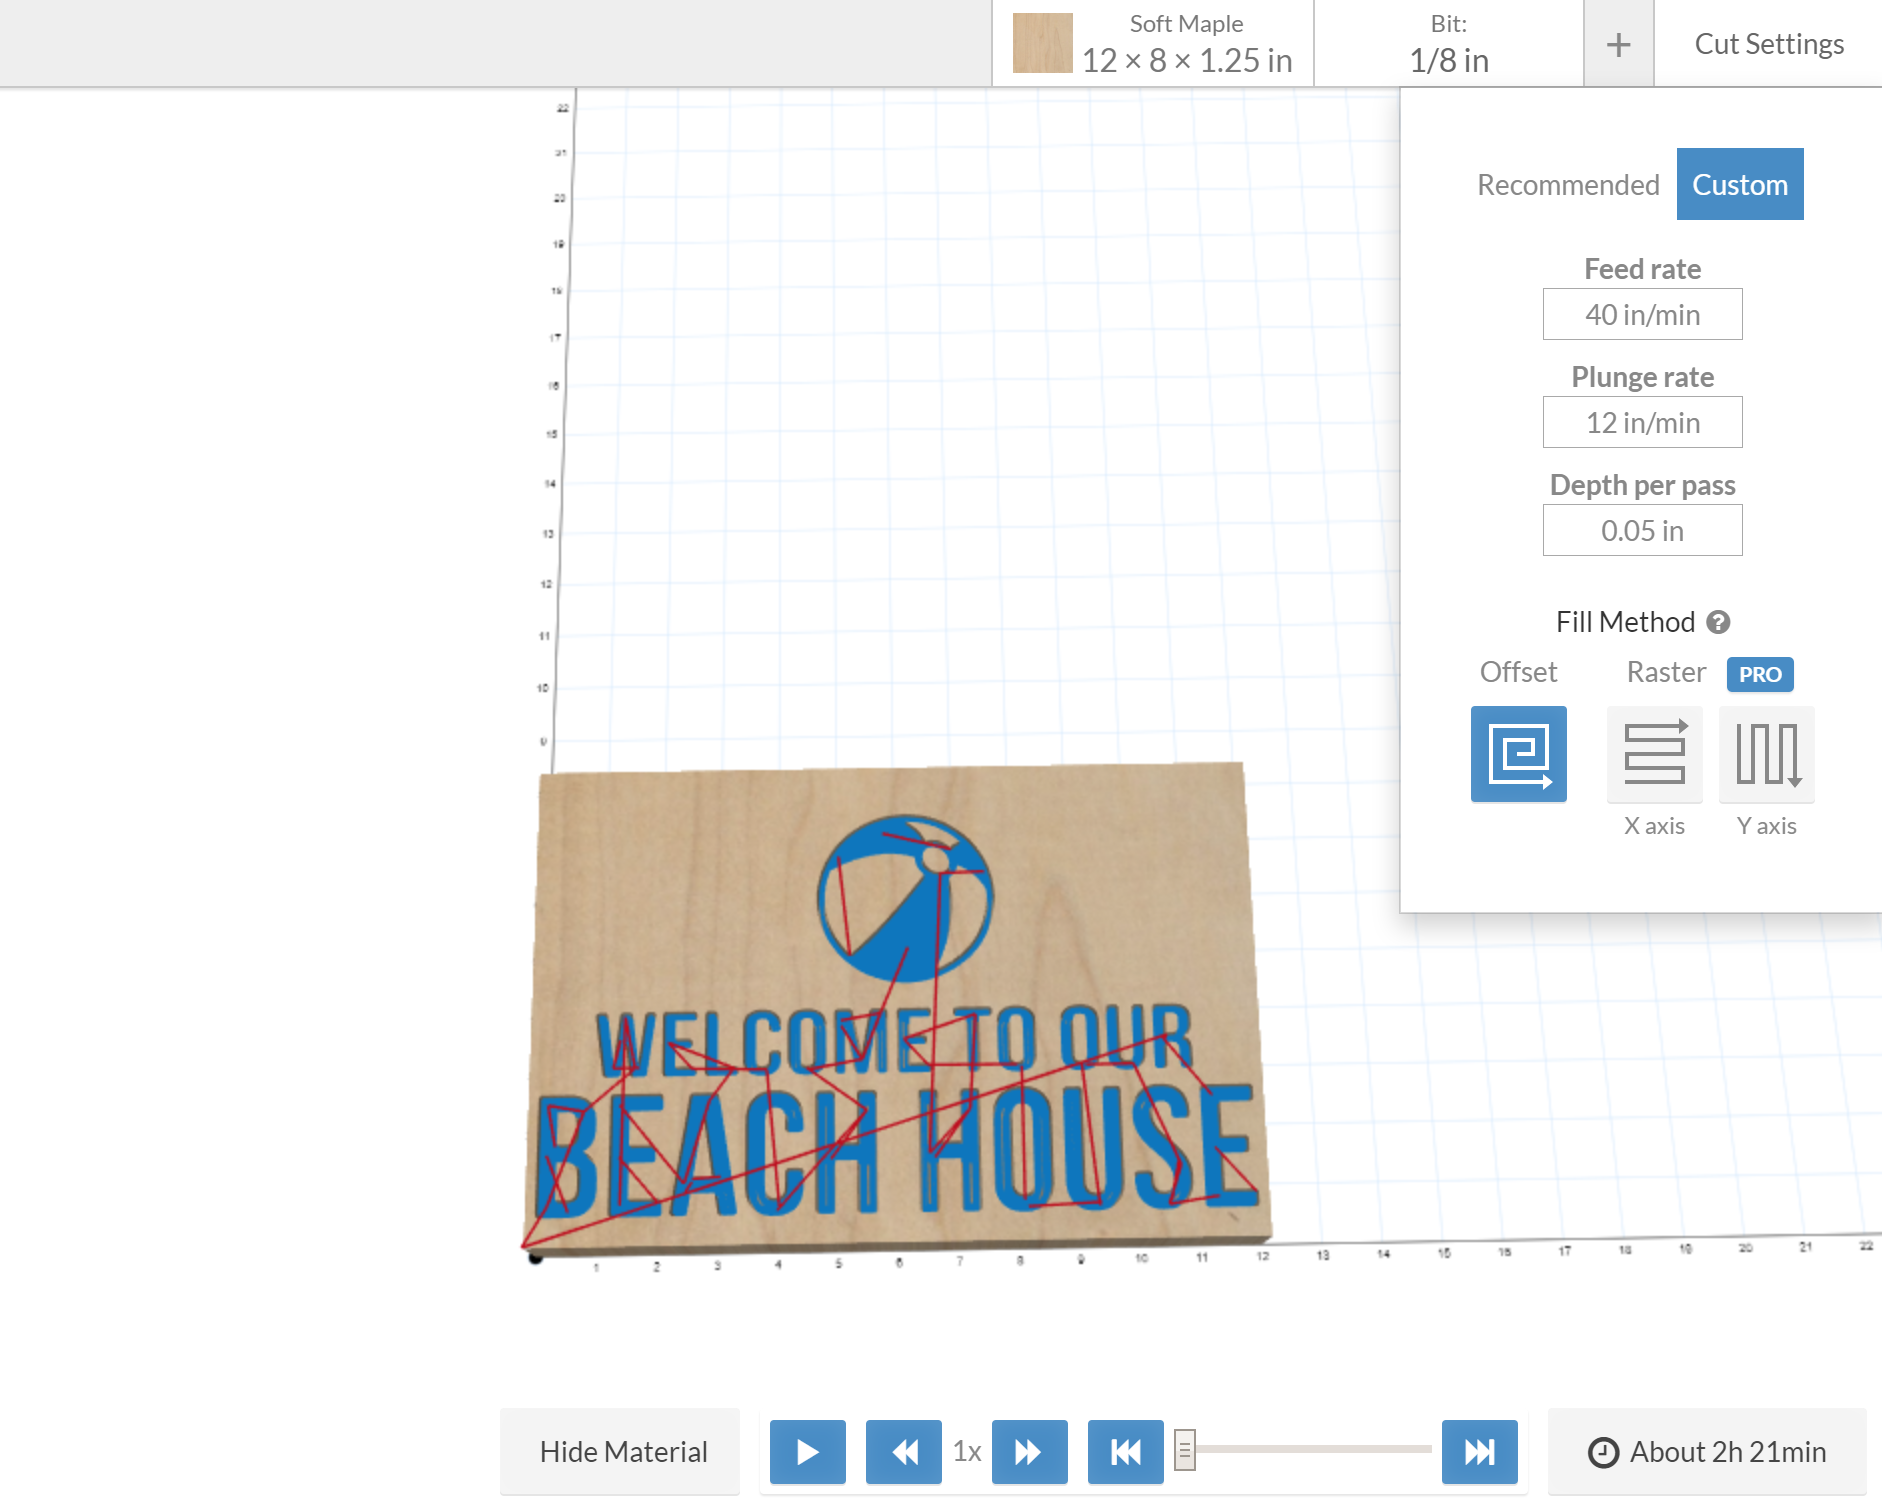Open the Bit 1/8 in selector
The width and height of the screenshot is (1882, 1508).
click(x=1448, y=44)
